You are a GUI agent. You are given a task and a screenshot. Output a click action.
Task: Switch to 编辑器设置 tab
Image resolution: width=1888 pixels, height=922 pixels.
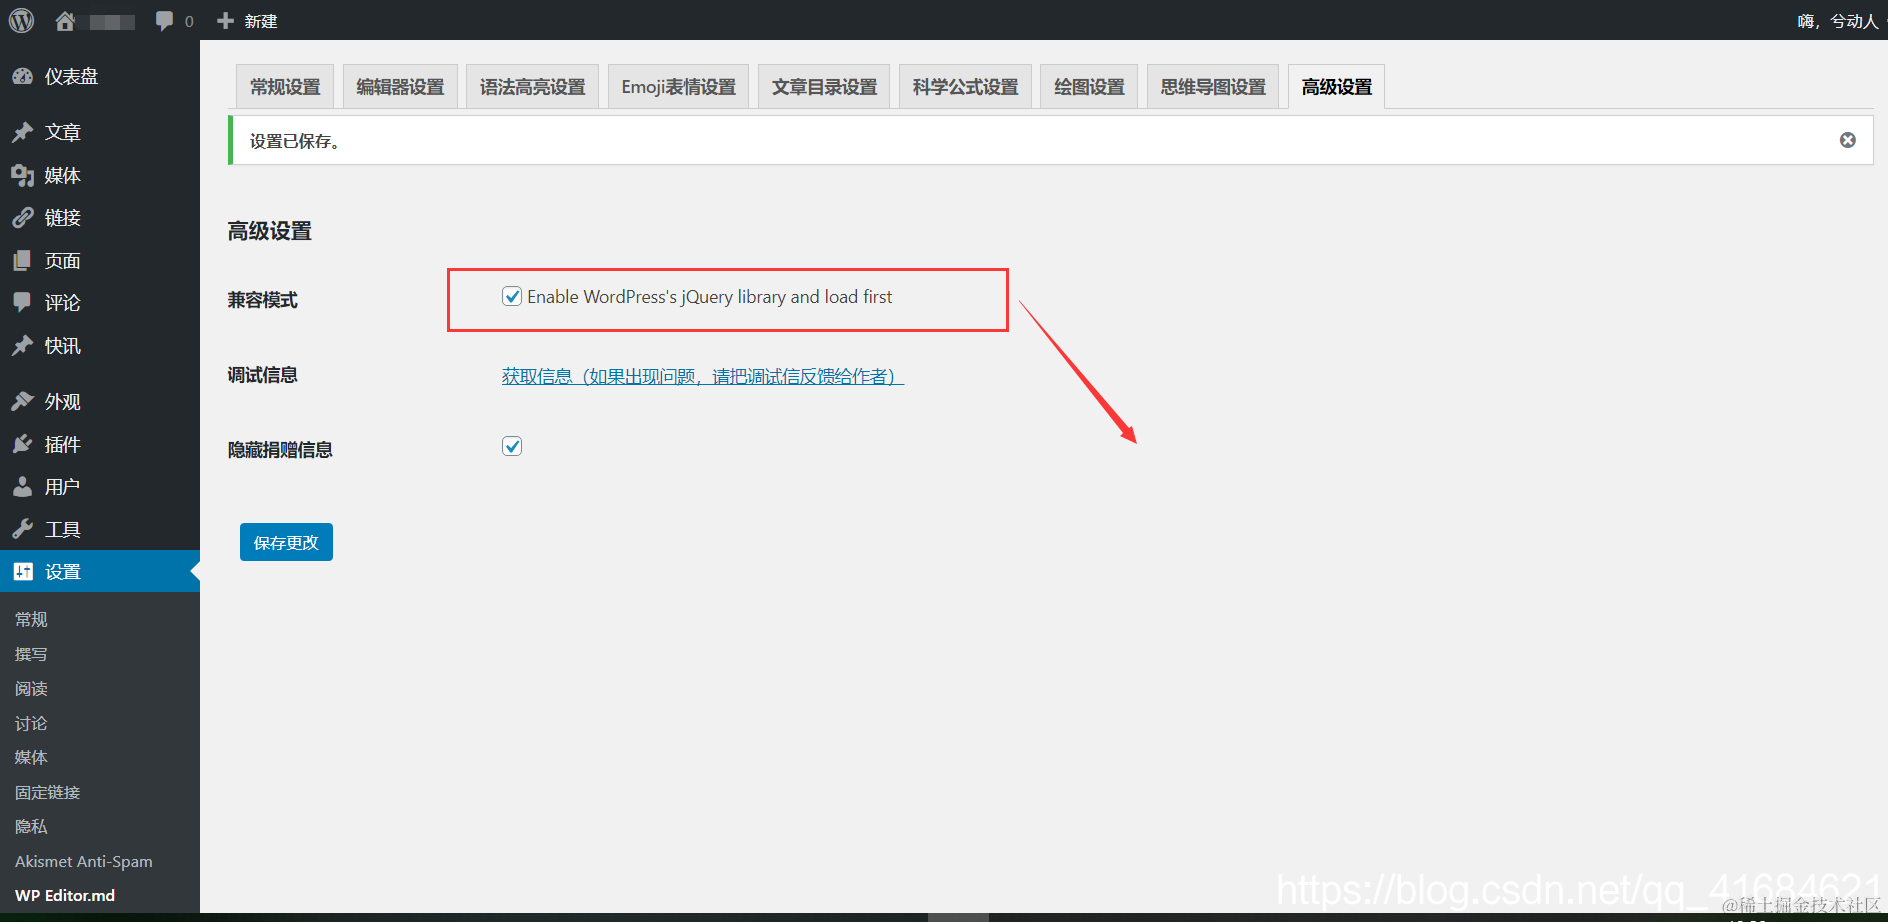[400, 87]
